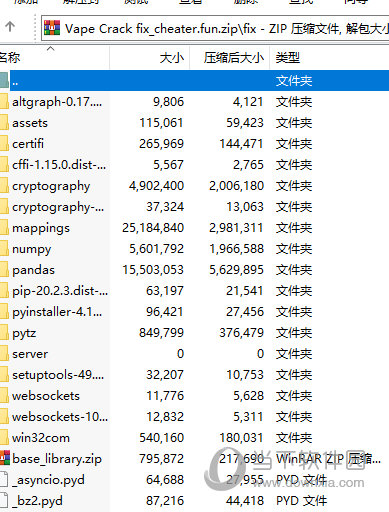Viewport: 389px width, 512px height.
Task: Select the server folder
Action: (x=30, y=354)
